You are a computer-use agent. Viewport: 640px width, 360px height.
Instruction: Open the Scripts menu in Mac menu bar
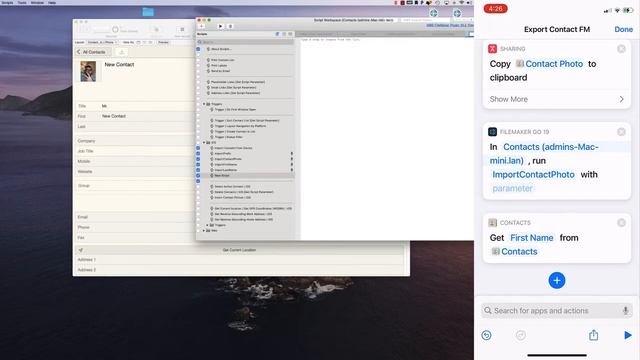(7, 2)
